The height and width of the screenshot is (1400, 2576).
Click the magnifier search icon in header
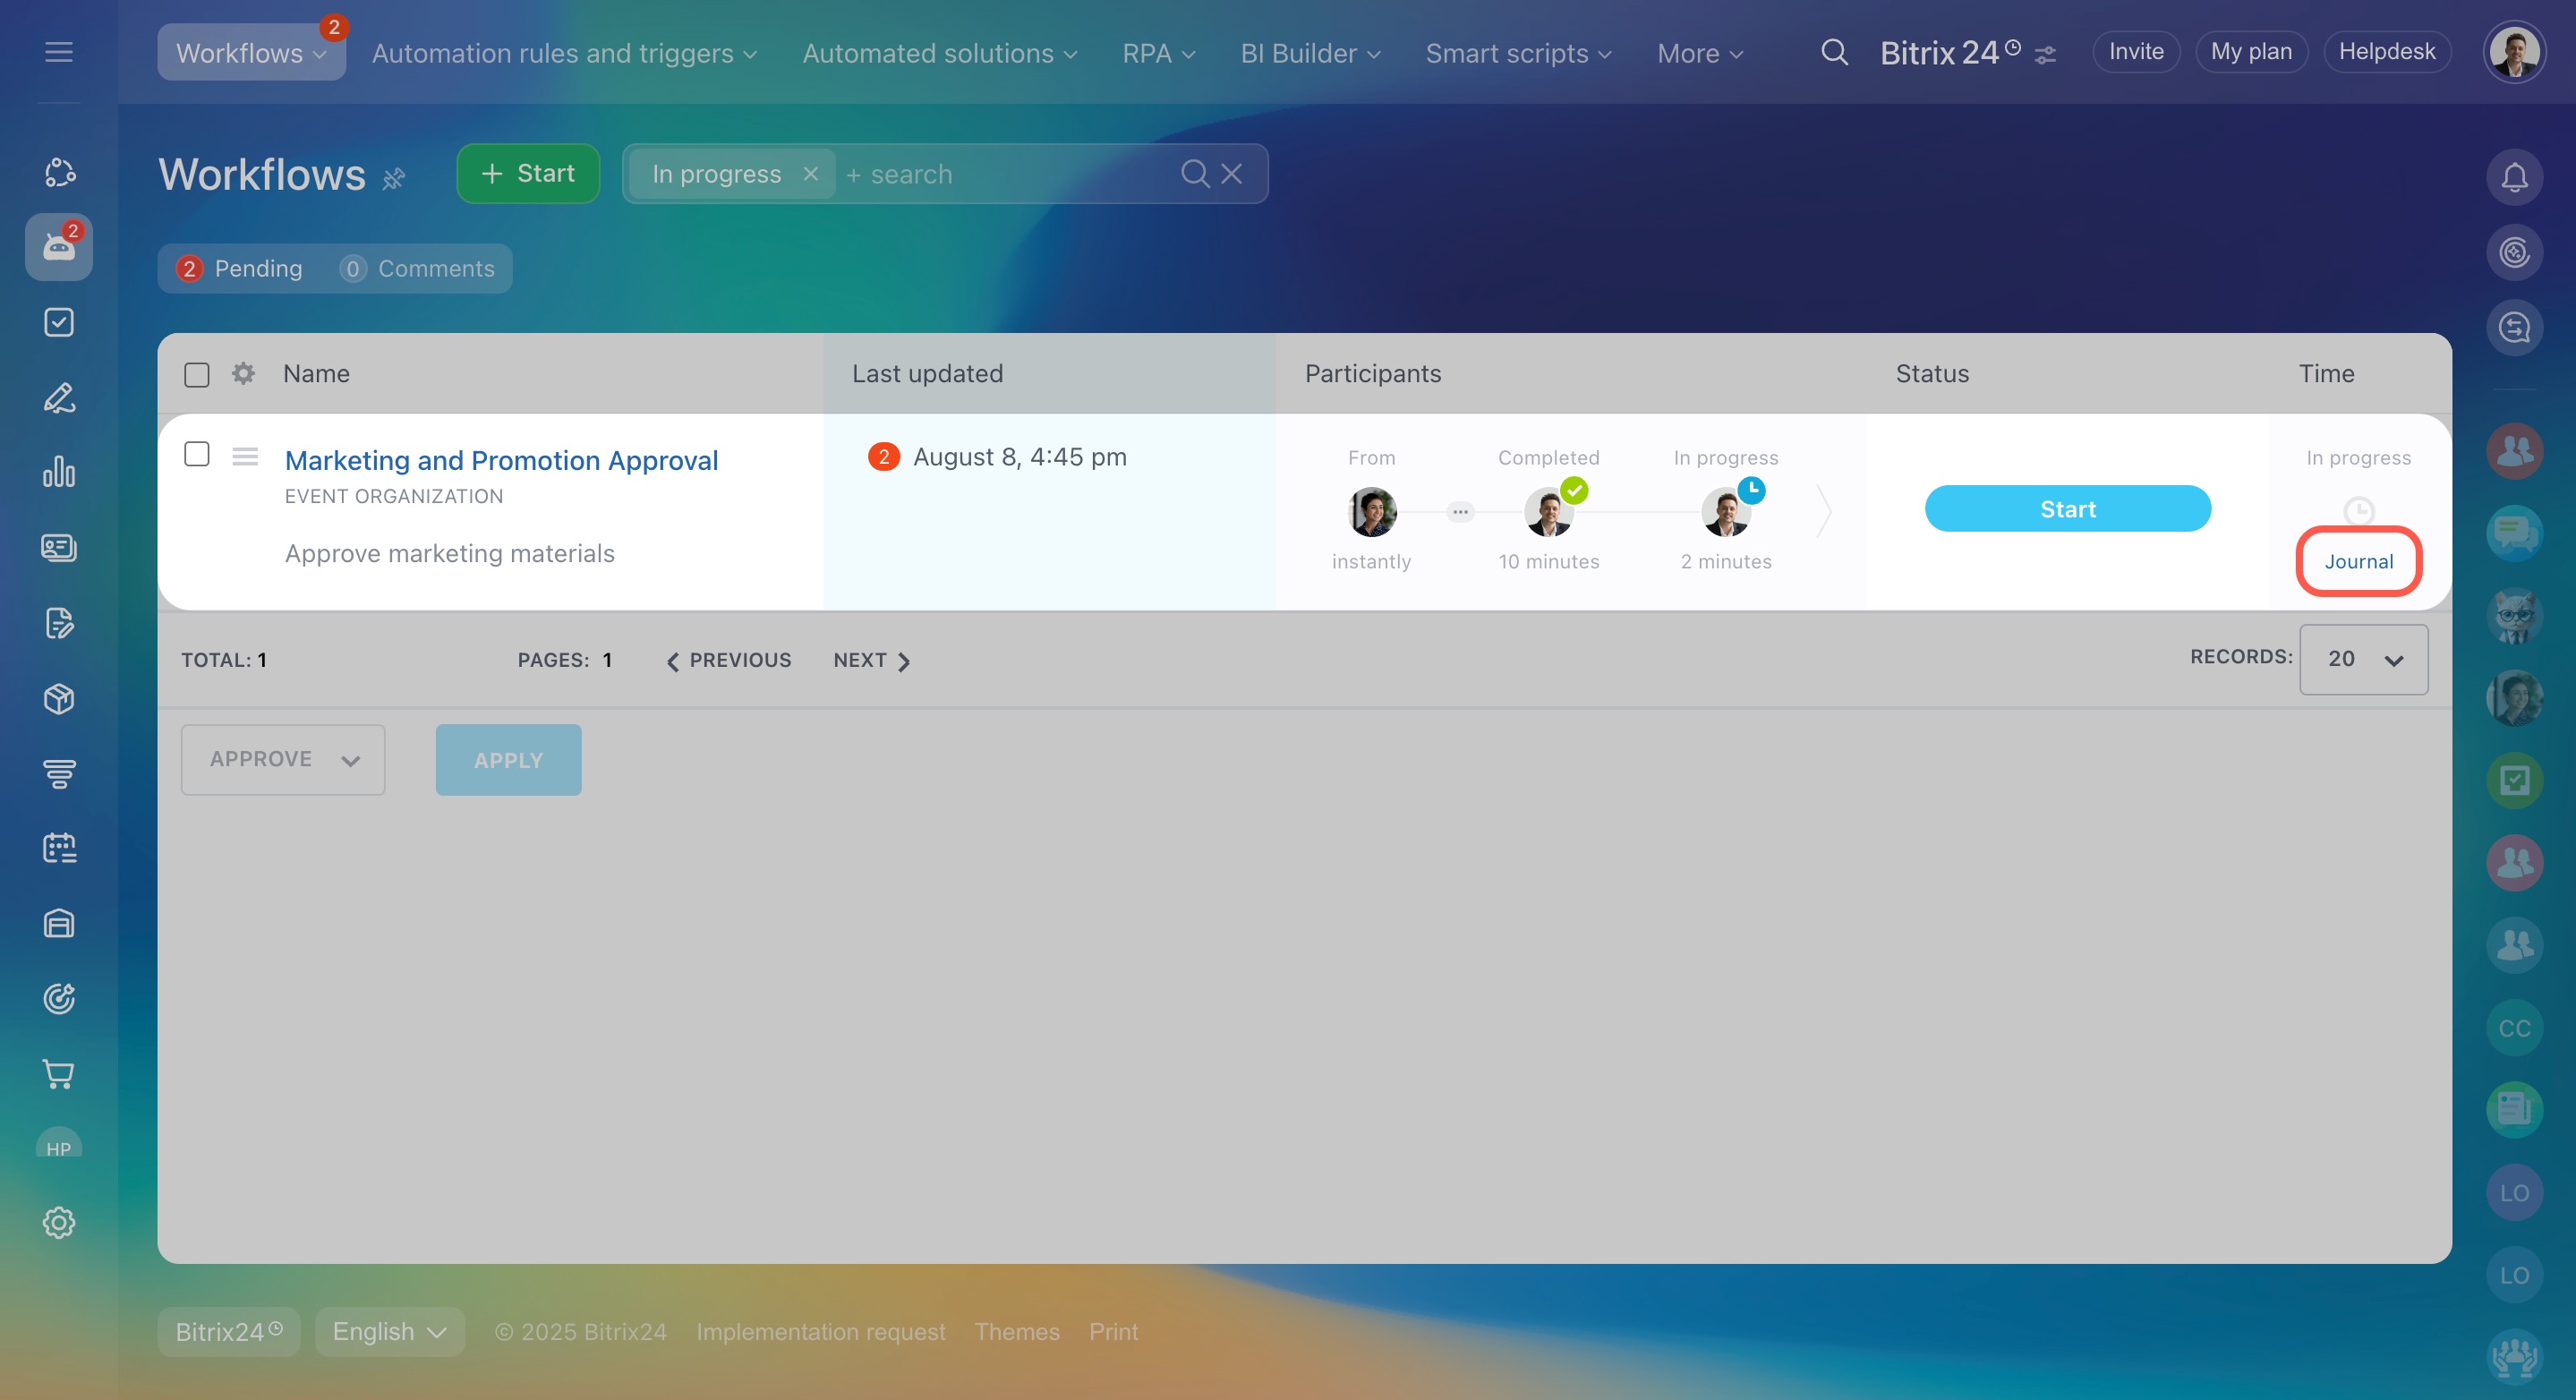(x=1833, y=52)
